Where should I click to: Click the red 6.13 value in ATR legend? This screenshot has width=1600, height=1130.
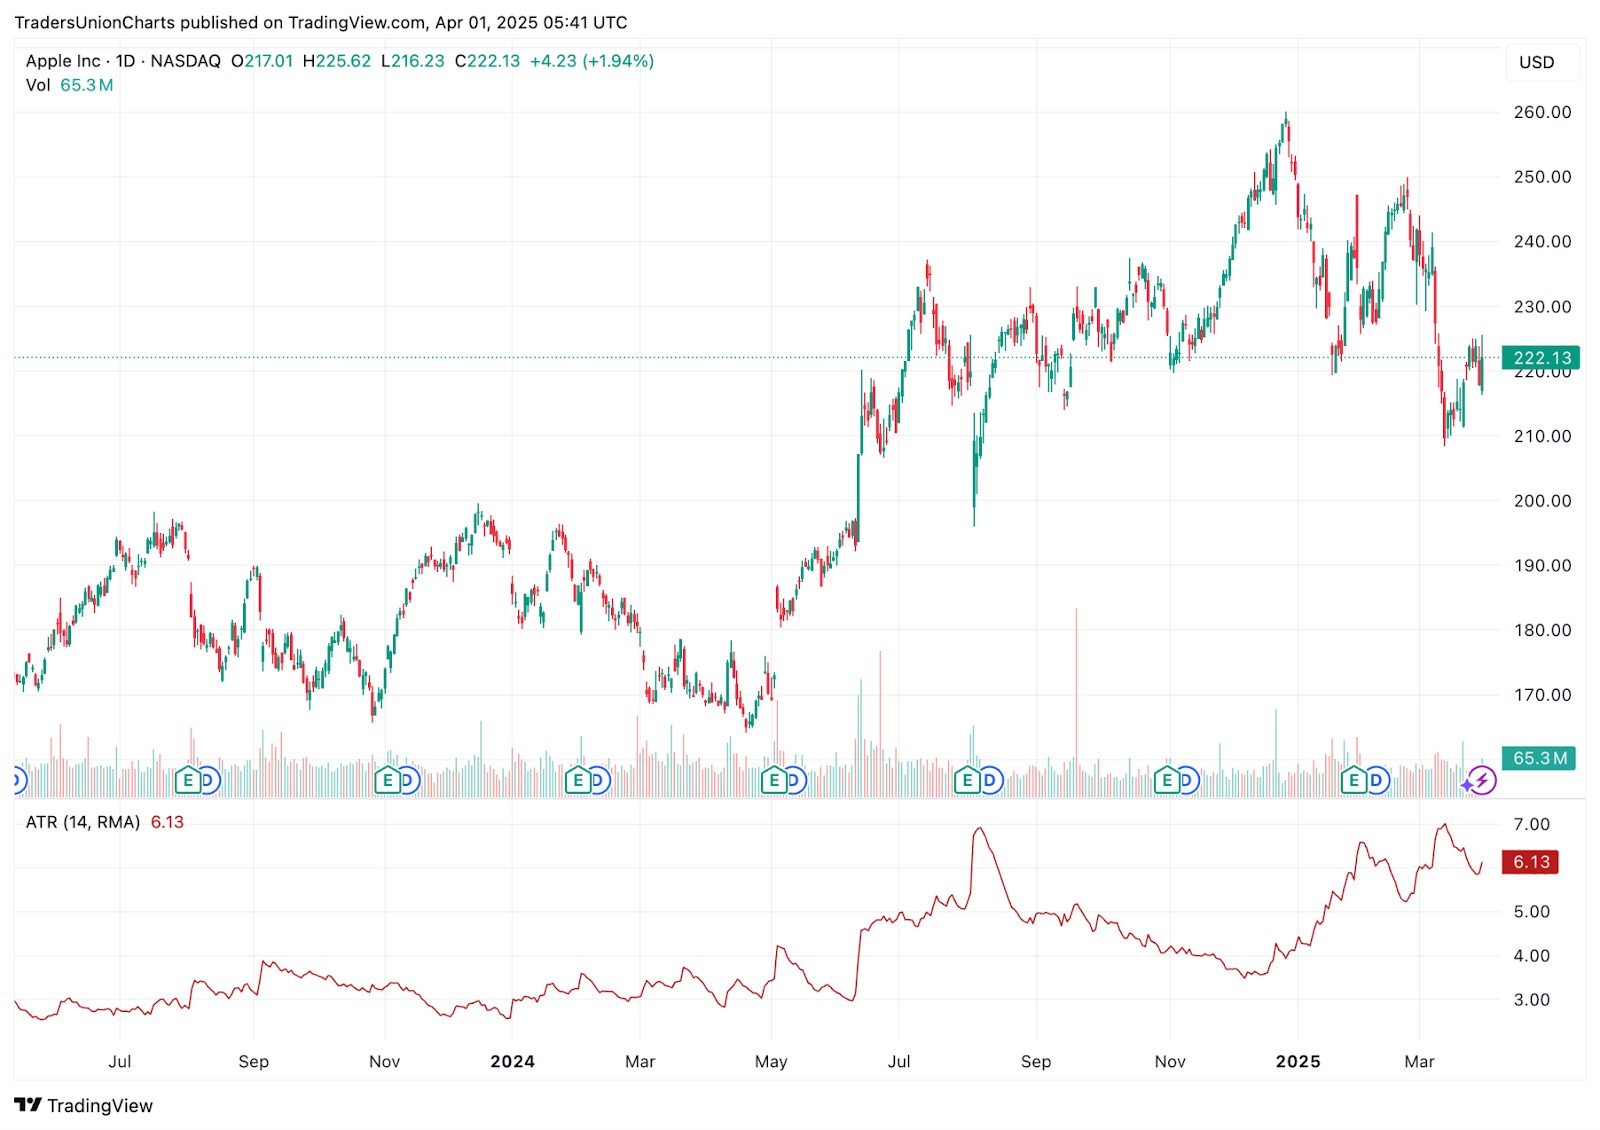(167, 822)
